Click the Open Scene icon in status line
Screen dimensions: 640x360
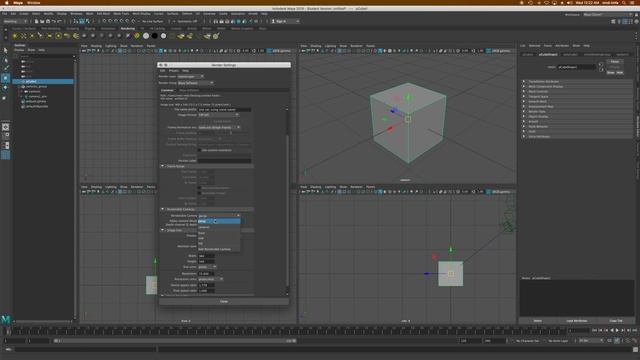click(42, 21)
